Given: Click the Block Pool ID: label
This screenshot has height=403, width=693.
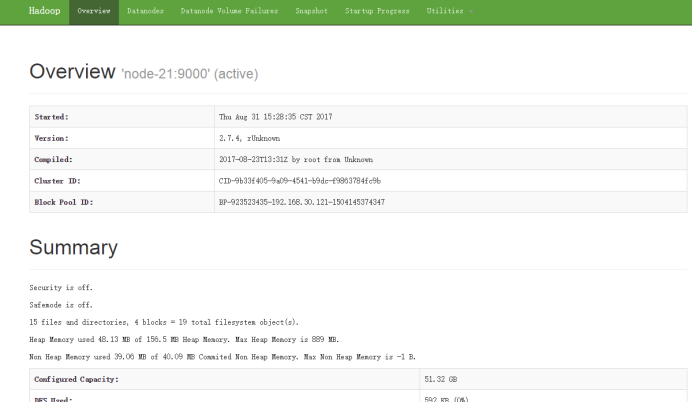Looking at the screenshot, I should click(64, 202).
